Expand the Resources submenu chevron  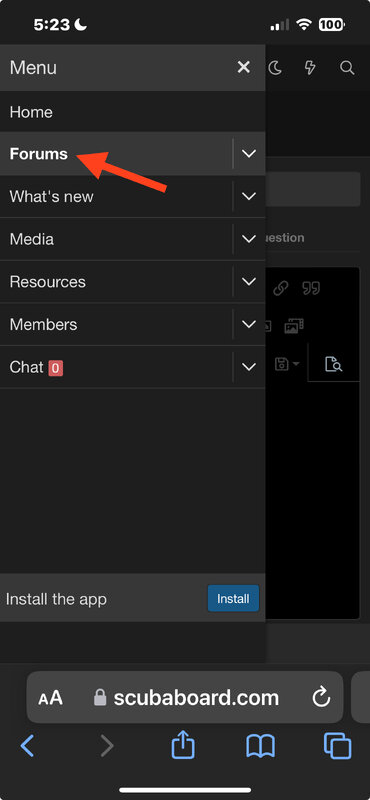pos(249,282)
